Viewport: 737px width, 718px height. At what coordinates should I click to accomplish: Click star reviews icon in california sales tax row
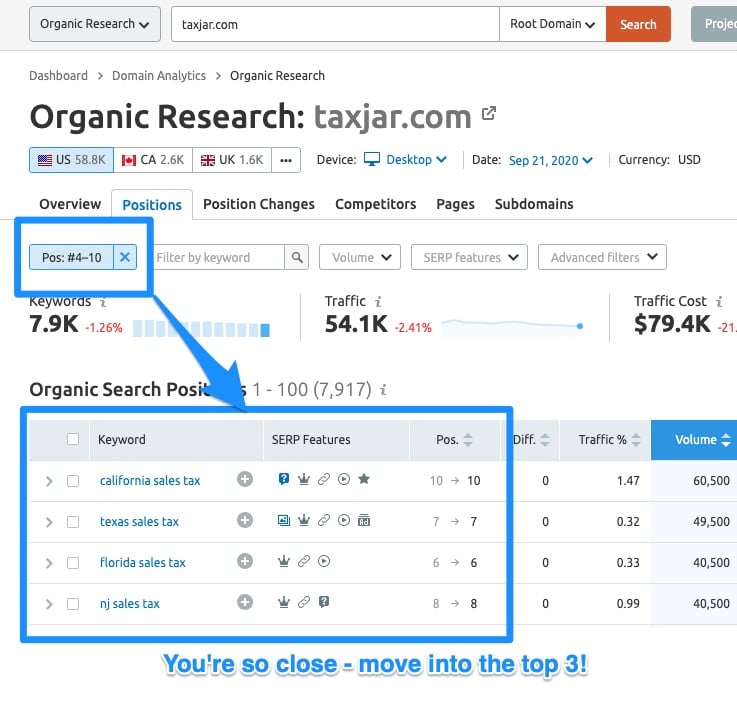(x=364, y=479)
